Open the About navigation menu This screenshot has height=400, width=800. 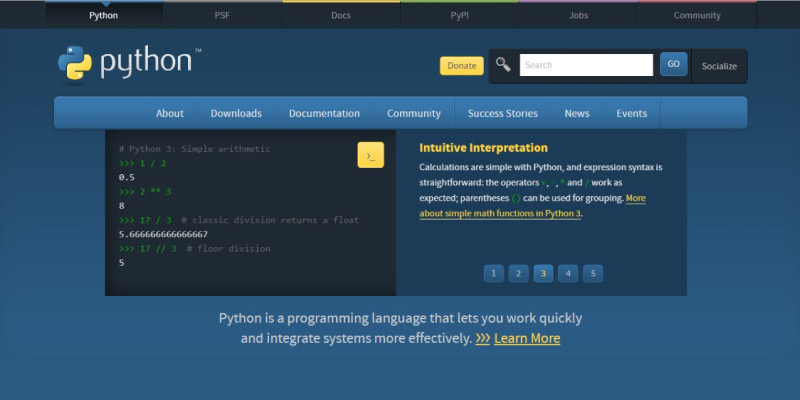[x=170, y=113]
